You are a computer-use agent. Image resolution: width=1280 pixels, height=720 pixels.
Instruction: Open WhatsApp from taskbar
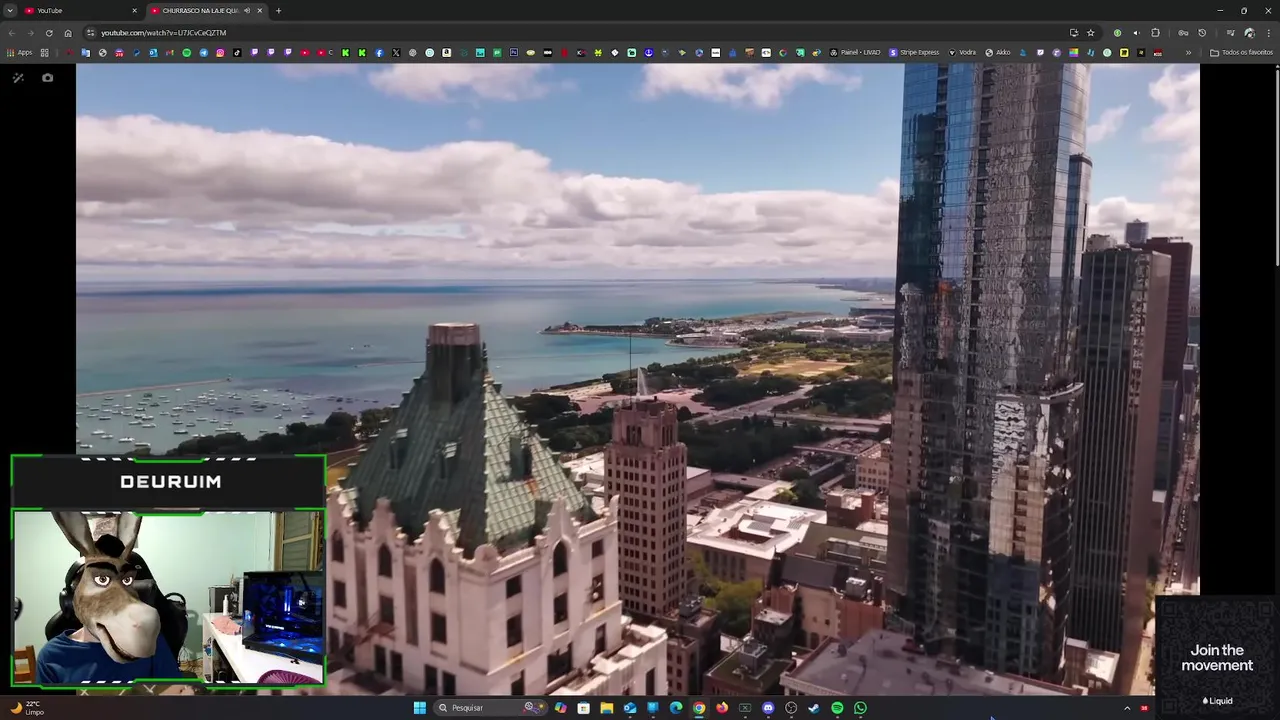pos(860,708)
